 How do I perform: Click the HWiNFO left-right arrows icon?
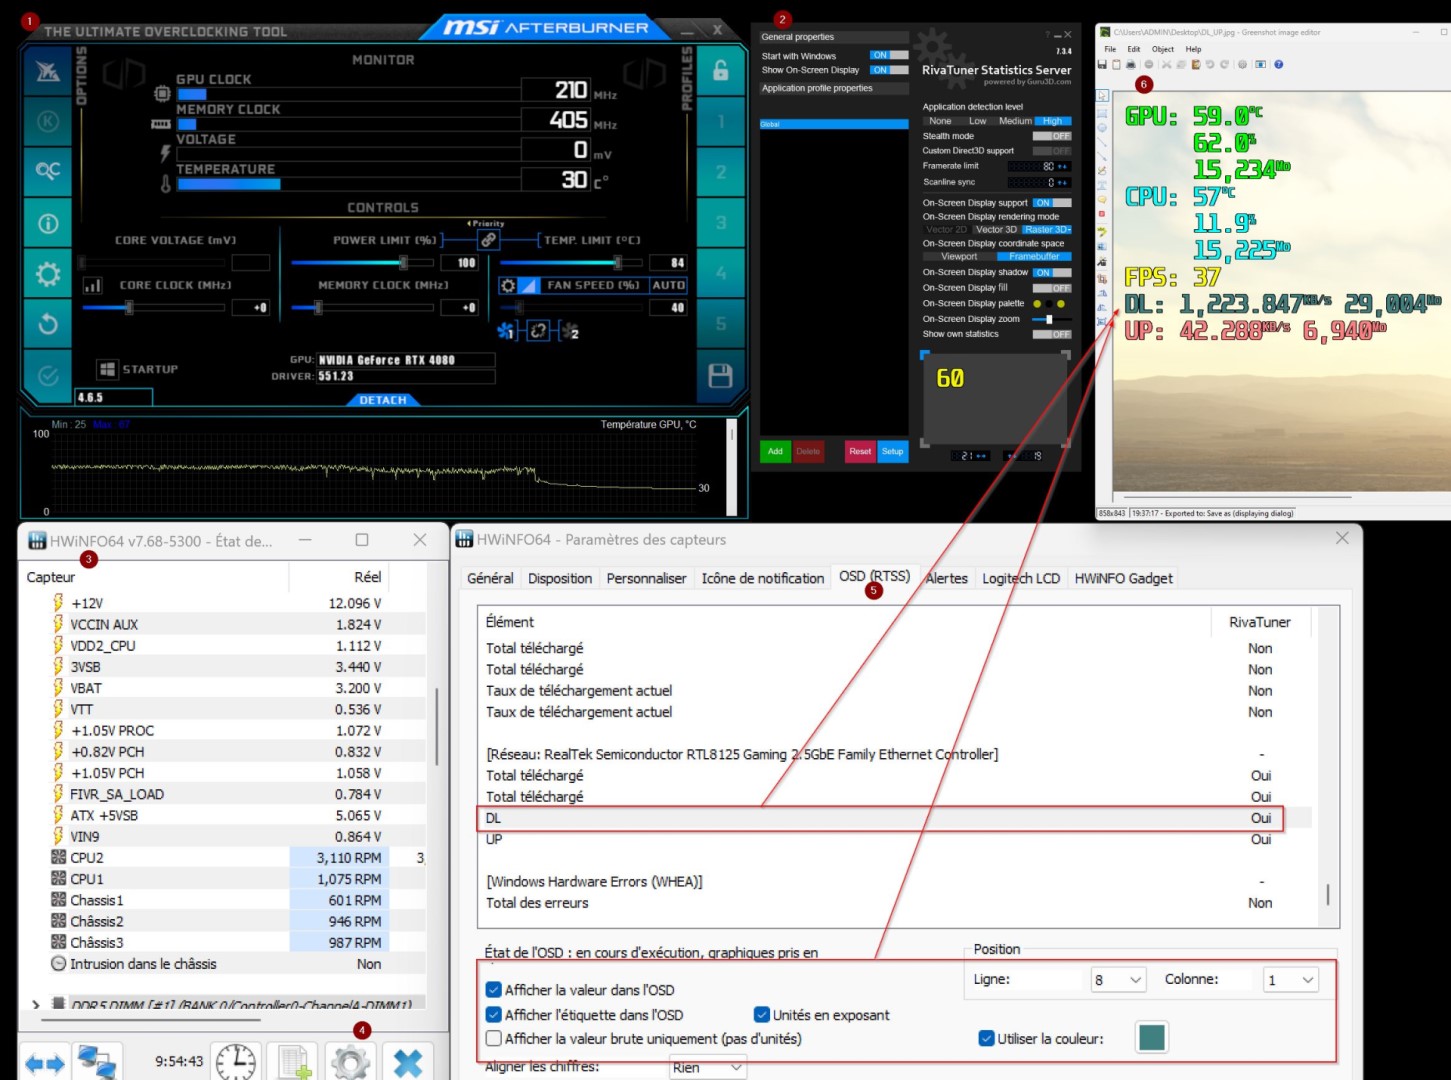(x=45, y=1061)
